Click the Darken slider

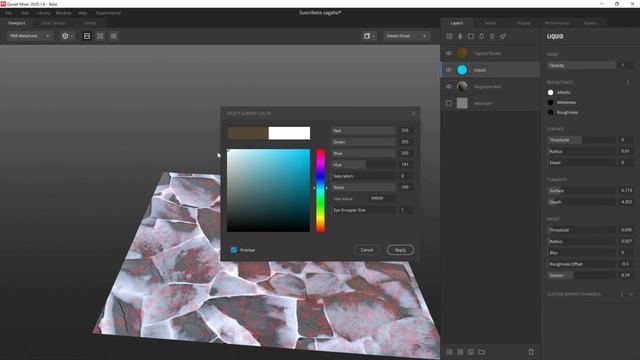[x=581, y=276]
